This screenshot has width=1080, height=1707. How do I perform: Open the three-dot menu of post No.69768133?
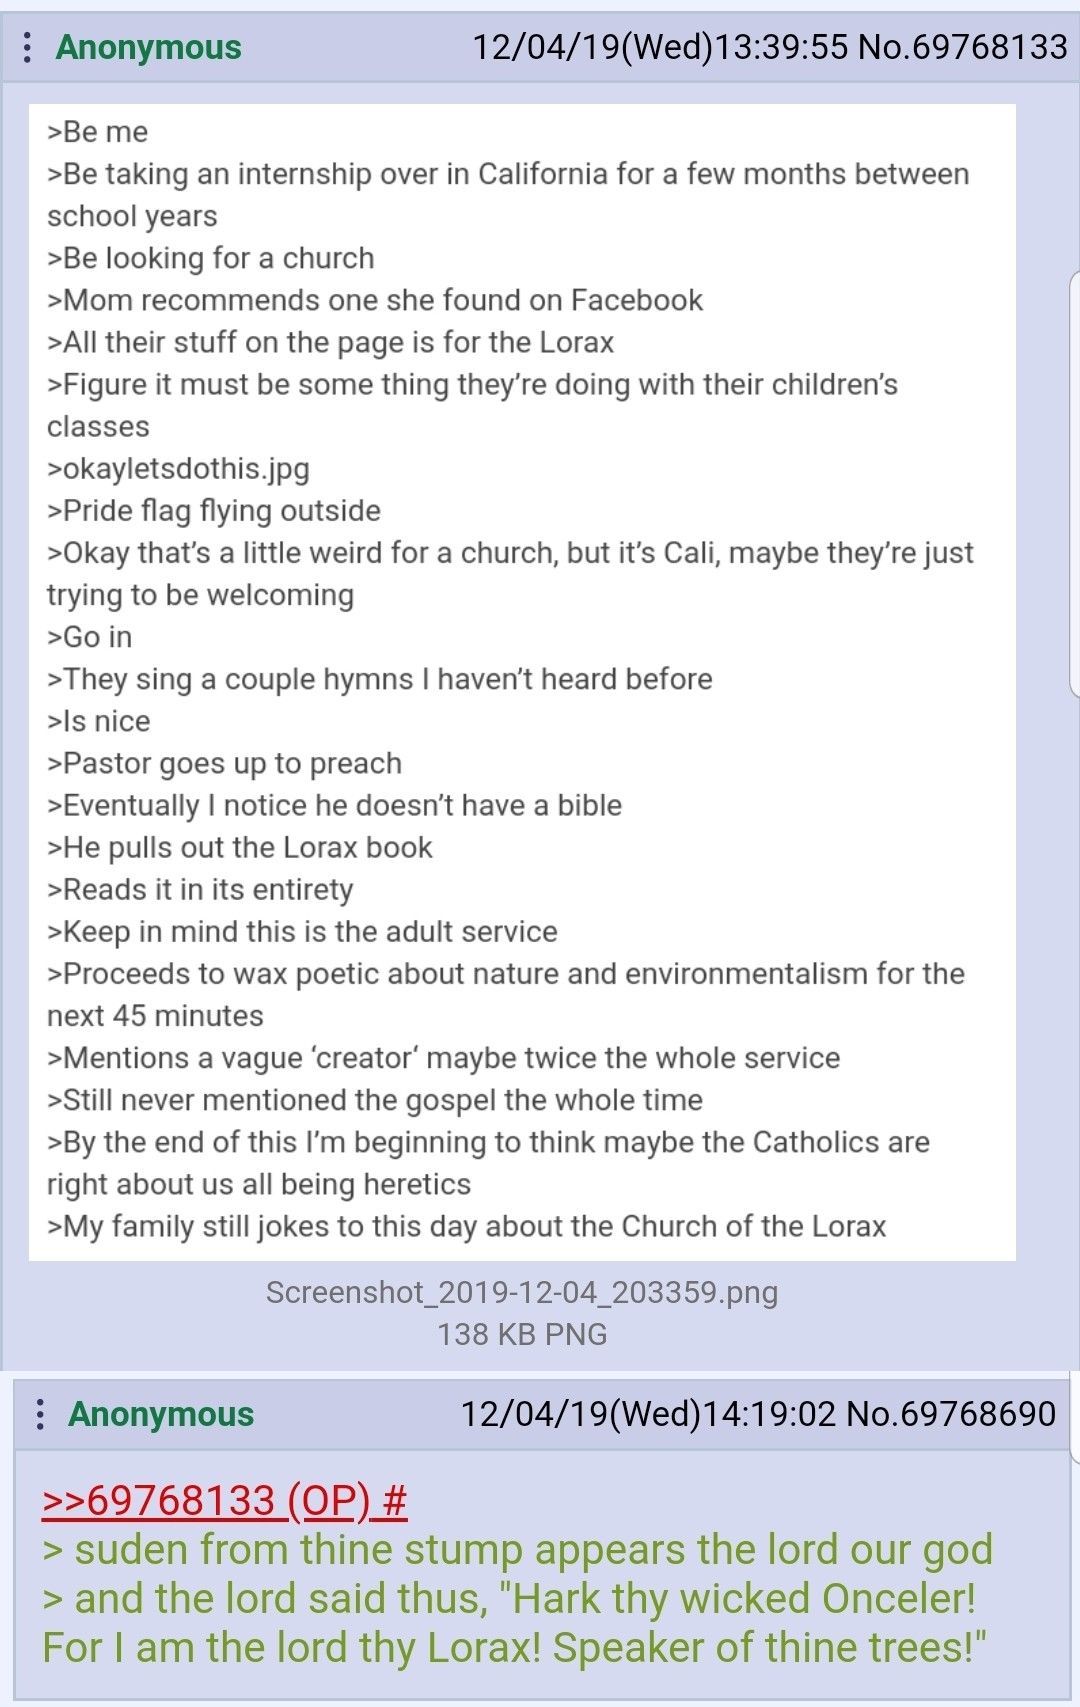click(x=27, y=47)
